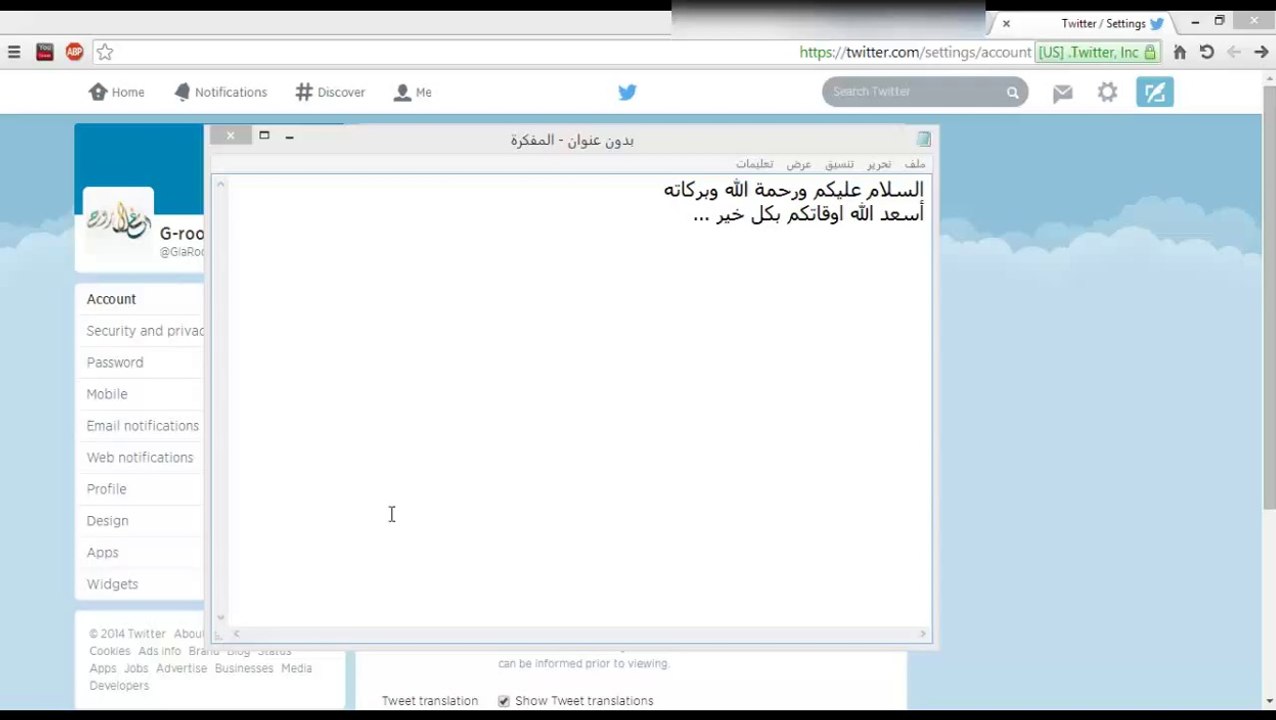
Task: Navigate with the lighter arrow beside reload
Action: [x=1234, y=52]
